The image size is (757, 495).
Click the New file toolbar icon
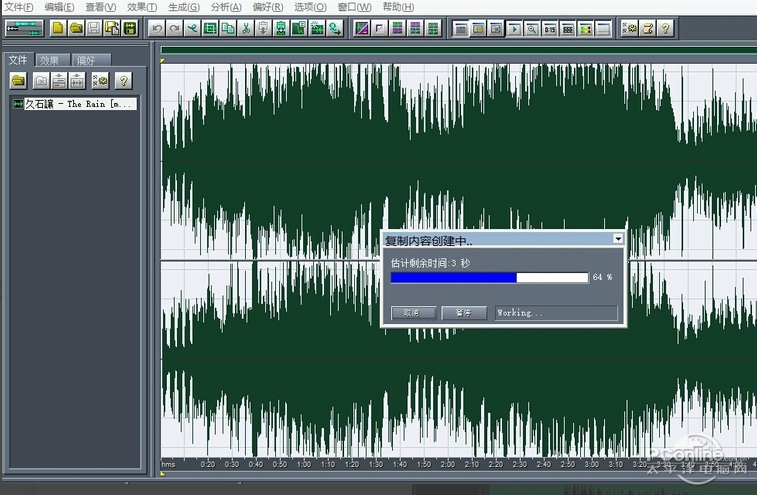[58, 28]
